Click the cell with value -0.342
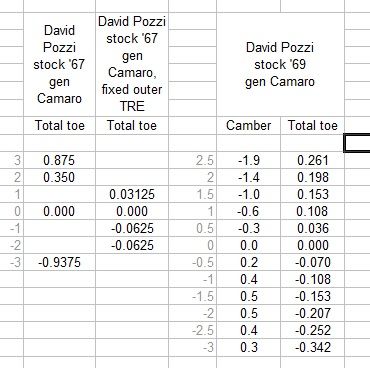370x368 pixels. tap(312, 347)
